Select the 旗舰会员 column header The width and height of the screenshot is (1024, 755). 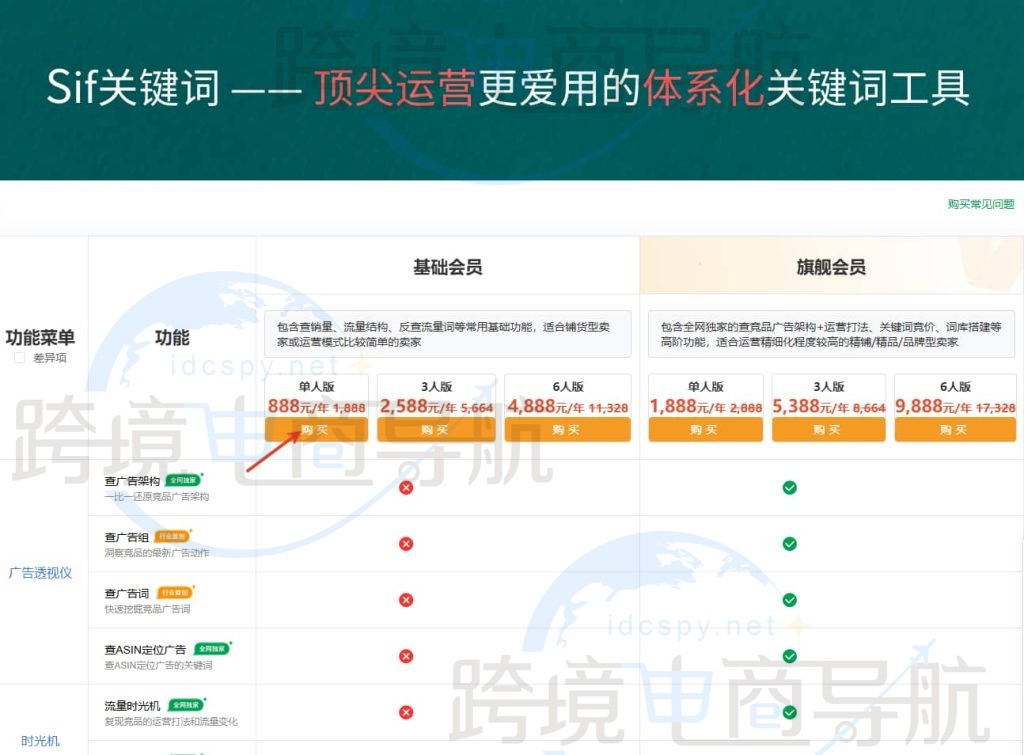(x=831, y=265)
